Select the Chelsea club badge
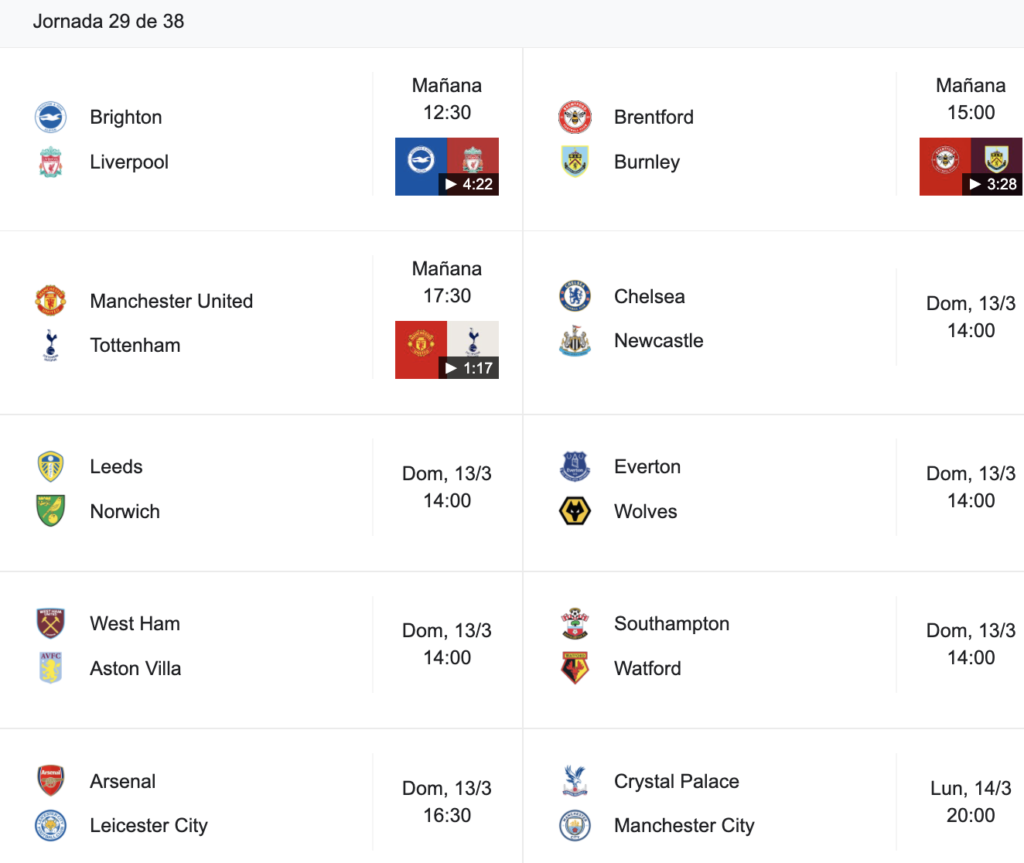The image size is (1024, 863). [x=575, y=296]
